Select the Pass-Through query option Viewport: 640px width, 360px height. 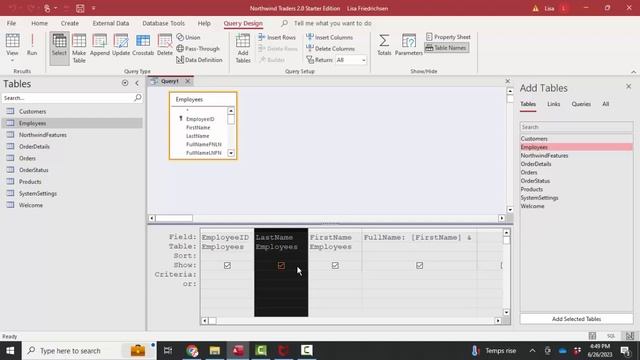(198, 49)
